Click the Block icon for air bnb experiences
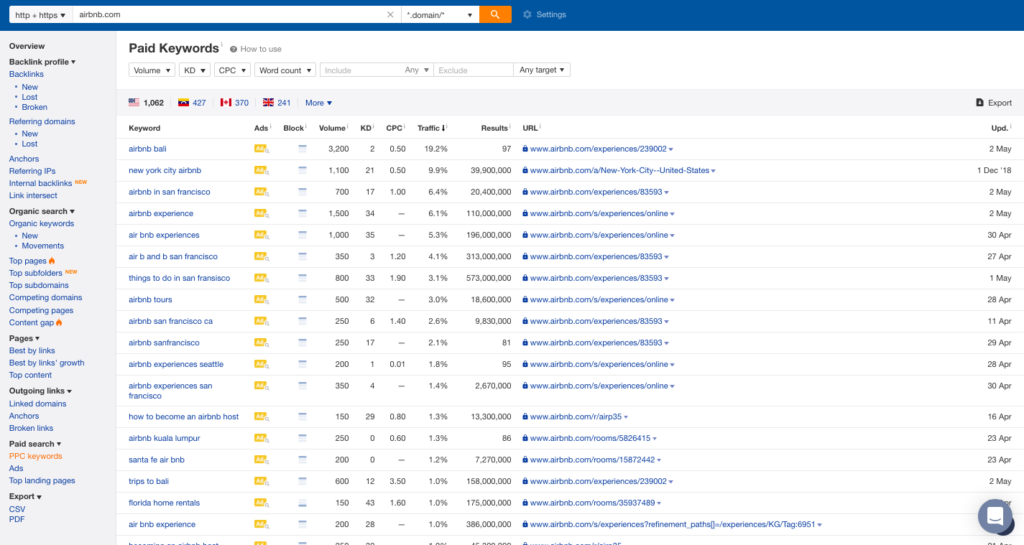 click(302, 235)
